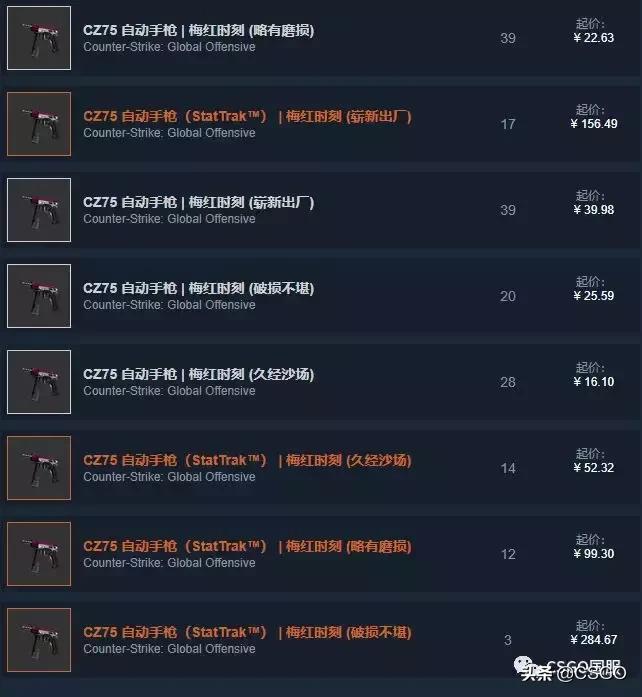Screen dimensions: 642x697
Task: Select the StatTrak 略有磨损 weapon image
Action: pyautogui.click(x=39, y=554)
